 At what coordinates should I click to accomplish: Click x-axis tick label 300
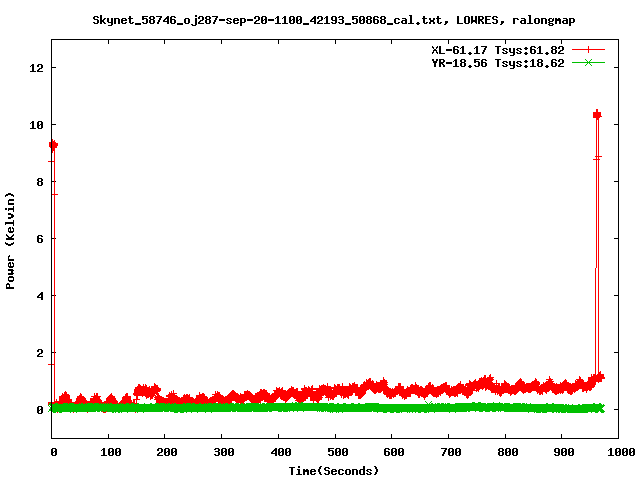[223, 452]
